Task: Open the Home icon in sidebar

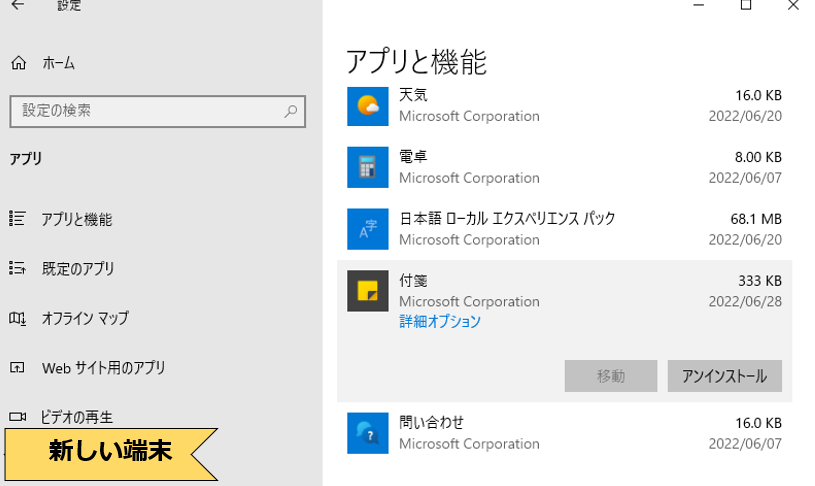Action: (19, 63)
